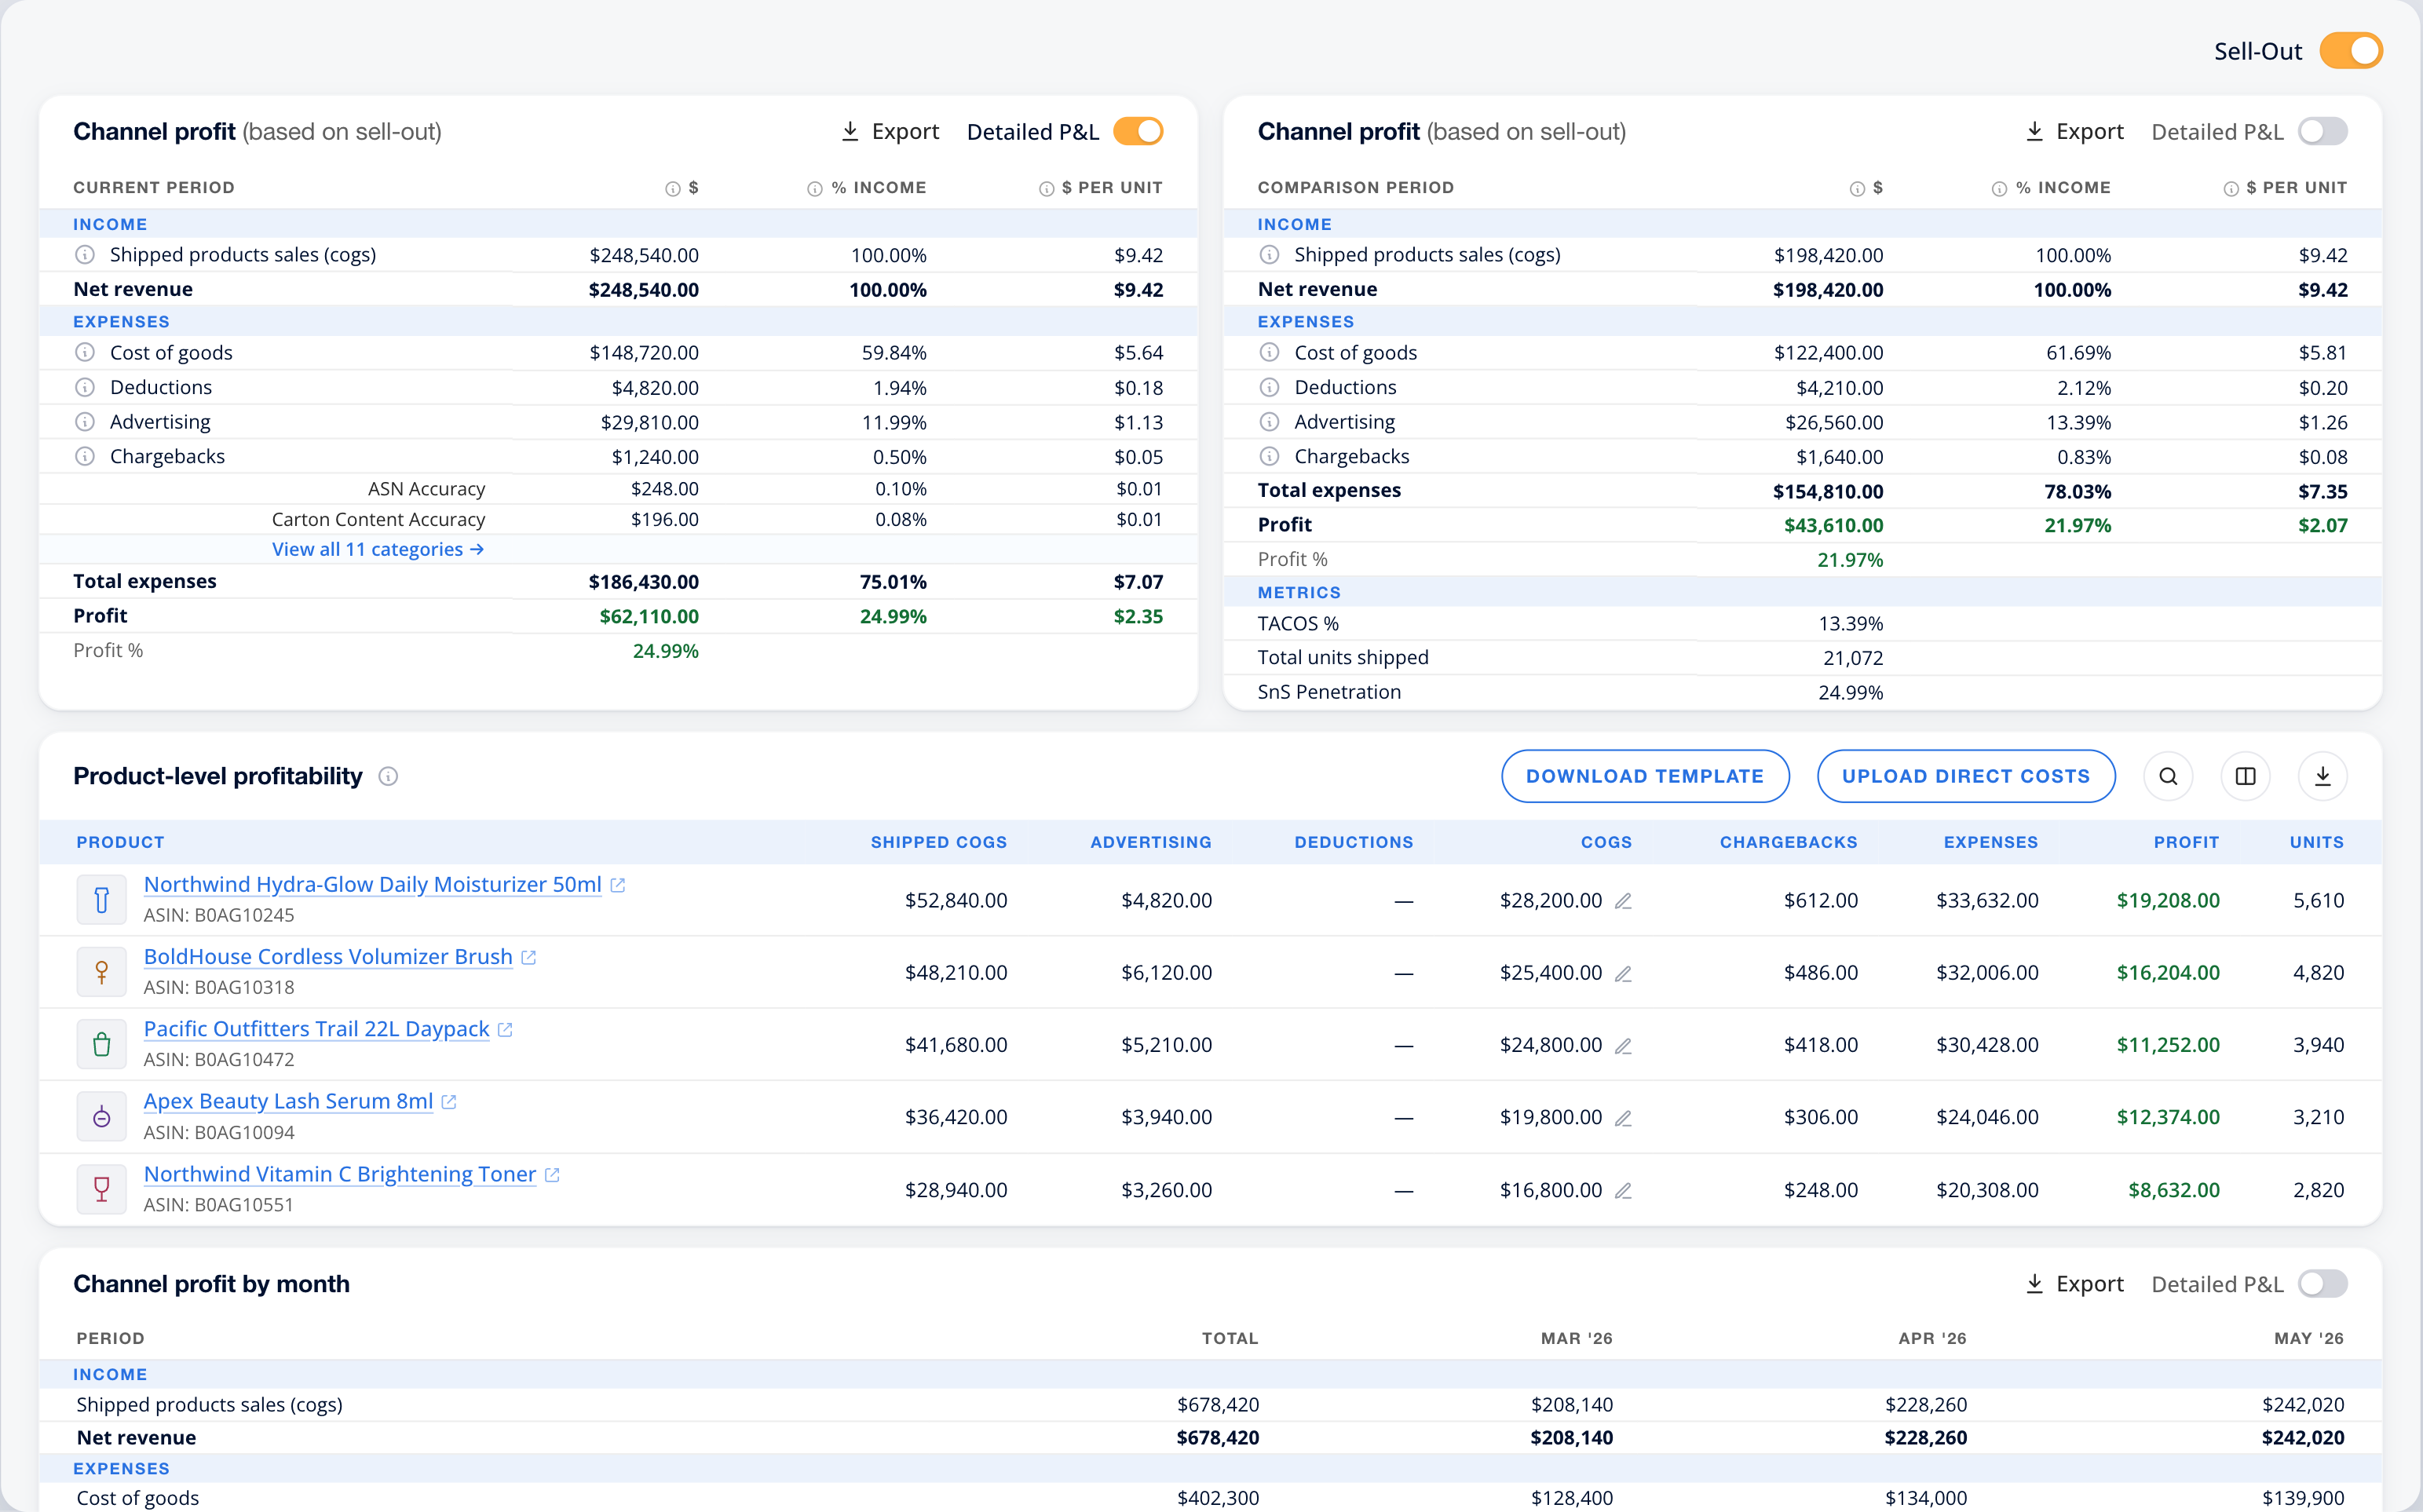
Task: Click the Download Template button
Action: click(1645, 776)
